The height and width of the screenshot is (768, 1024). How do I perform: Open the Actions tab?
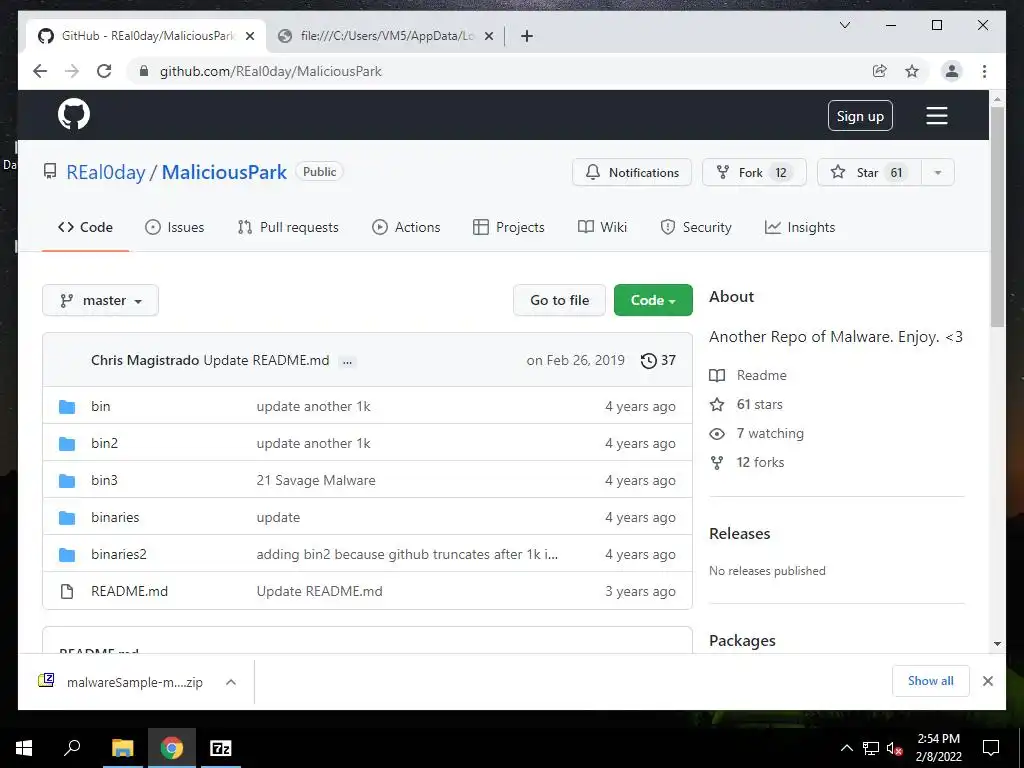tap(406, 227)
